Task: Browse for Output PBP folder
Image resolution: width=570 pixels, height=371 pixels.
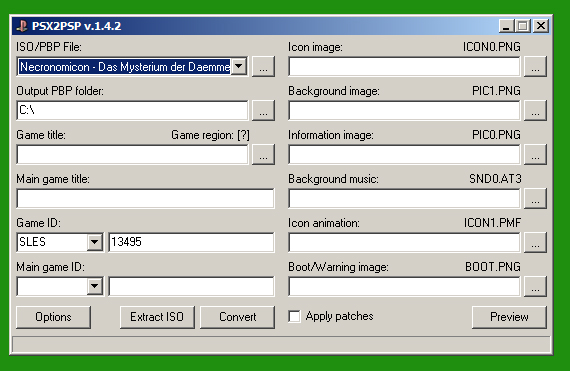Action: [x=263, y=110]
